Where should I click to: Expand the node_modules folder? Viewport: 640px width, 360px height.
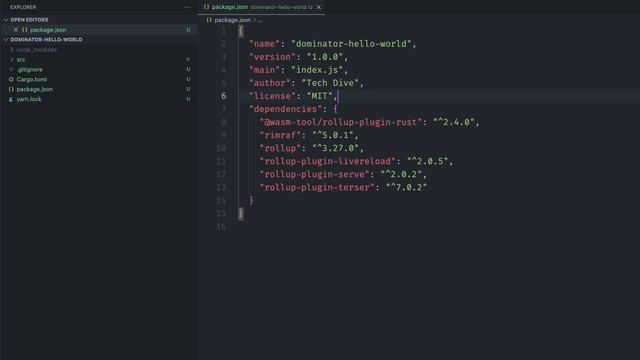pos(11,49)
